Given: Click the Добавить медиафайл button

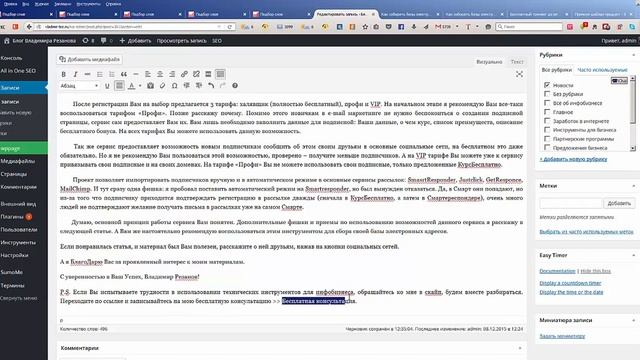Looking at the screenshot, I should point(89,59).
